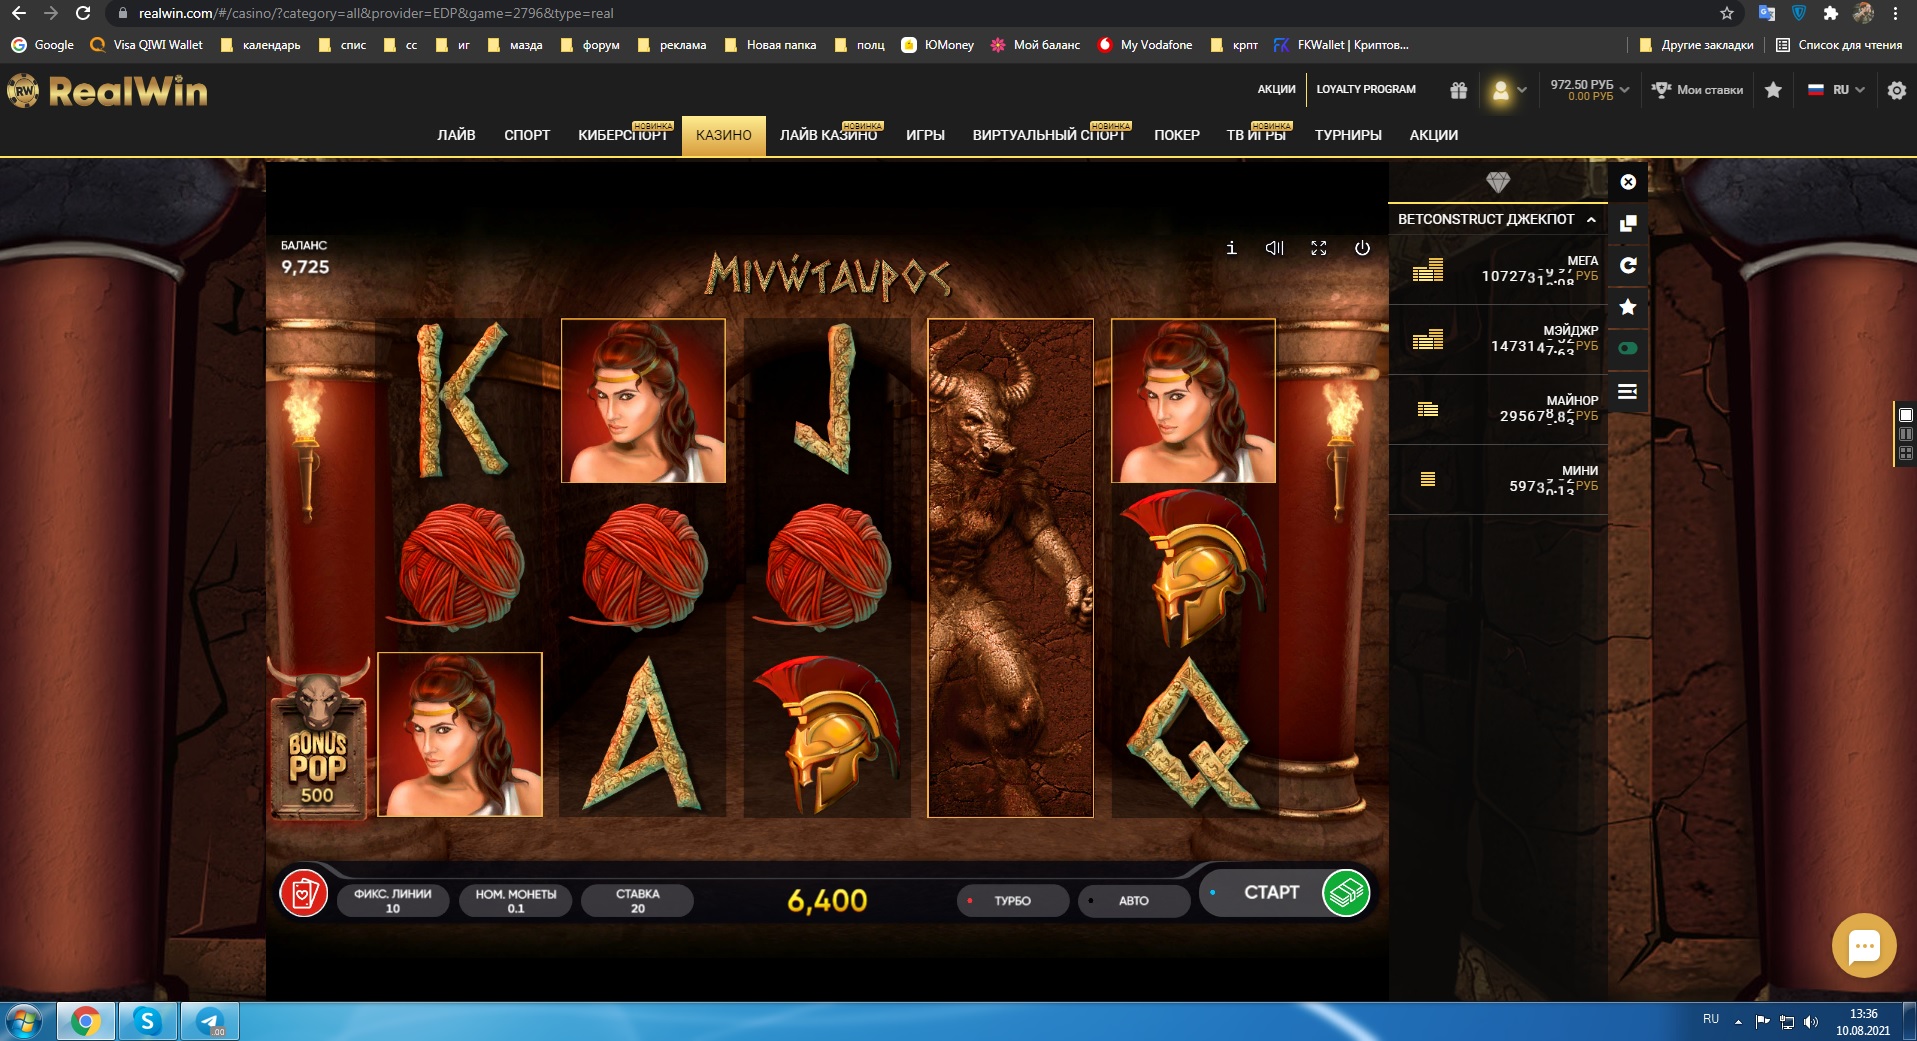This screenshot has width=1917, height=1041.
Task: Open game in separate window icon
Action: [1628, 223]
